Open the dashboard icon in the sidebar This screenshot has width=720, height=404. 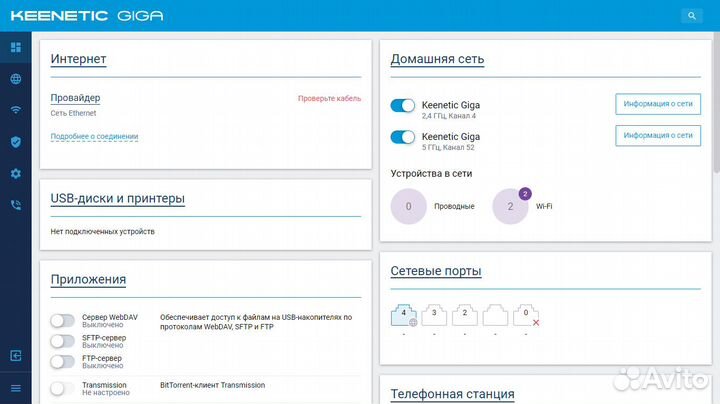click(x=16, y=47)
